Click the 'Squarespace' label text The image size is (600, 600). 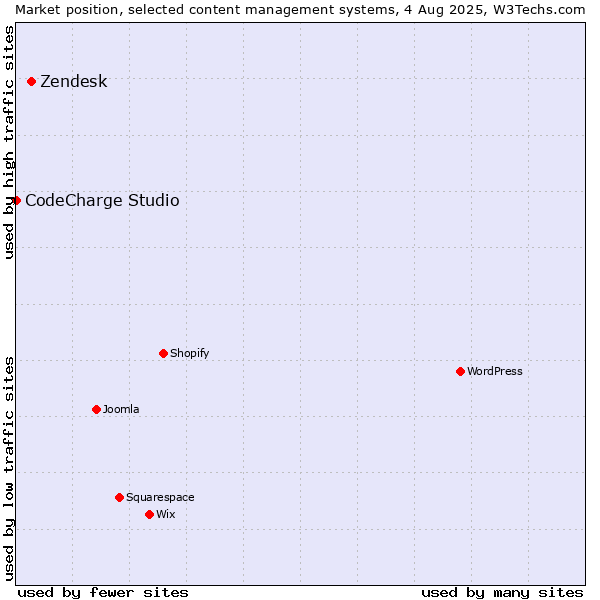pyautogui.click(x=160, y=497)
